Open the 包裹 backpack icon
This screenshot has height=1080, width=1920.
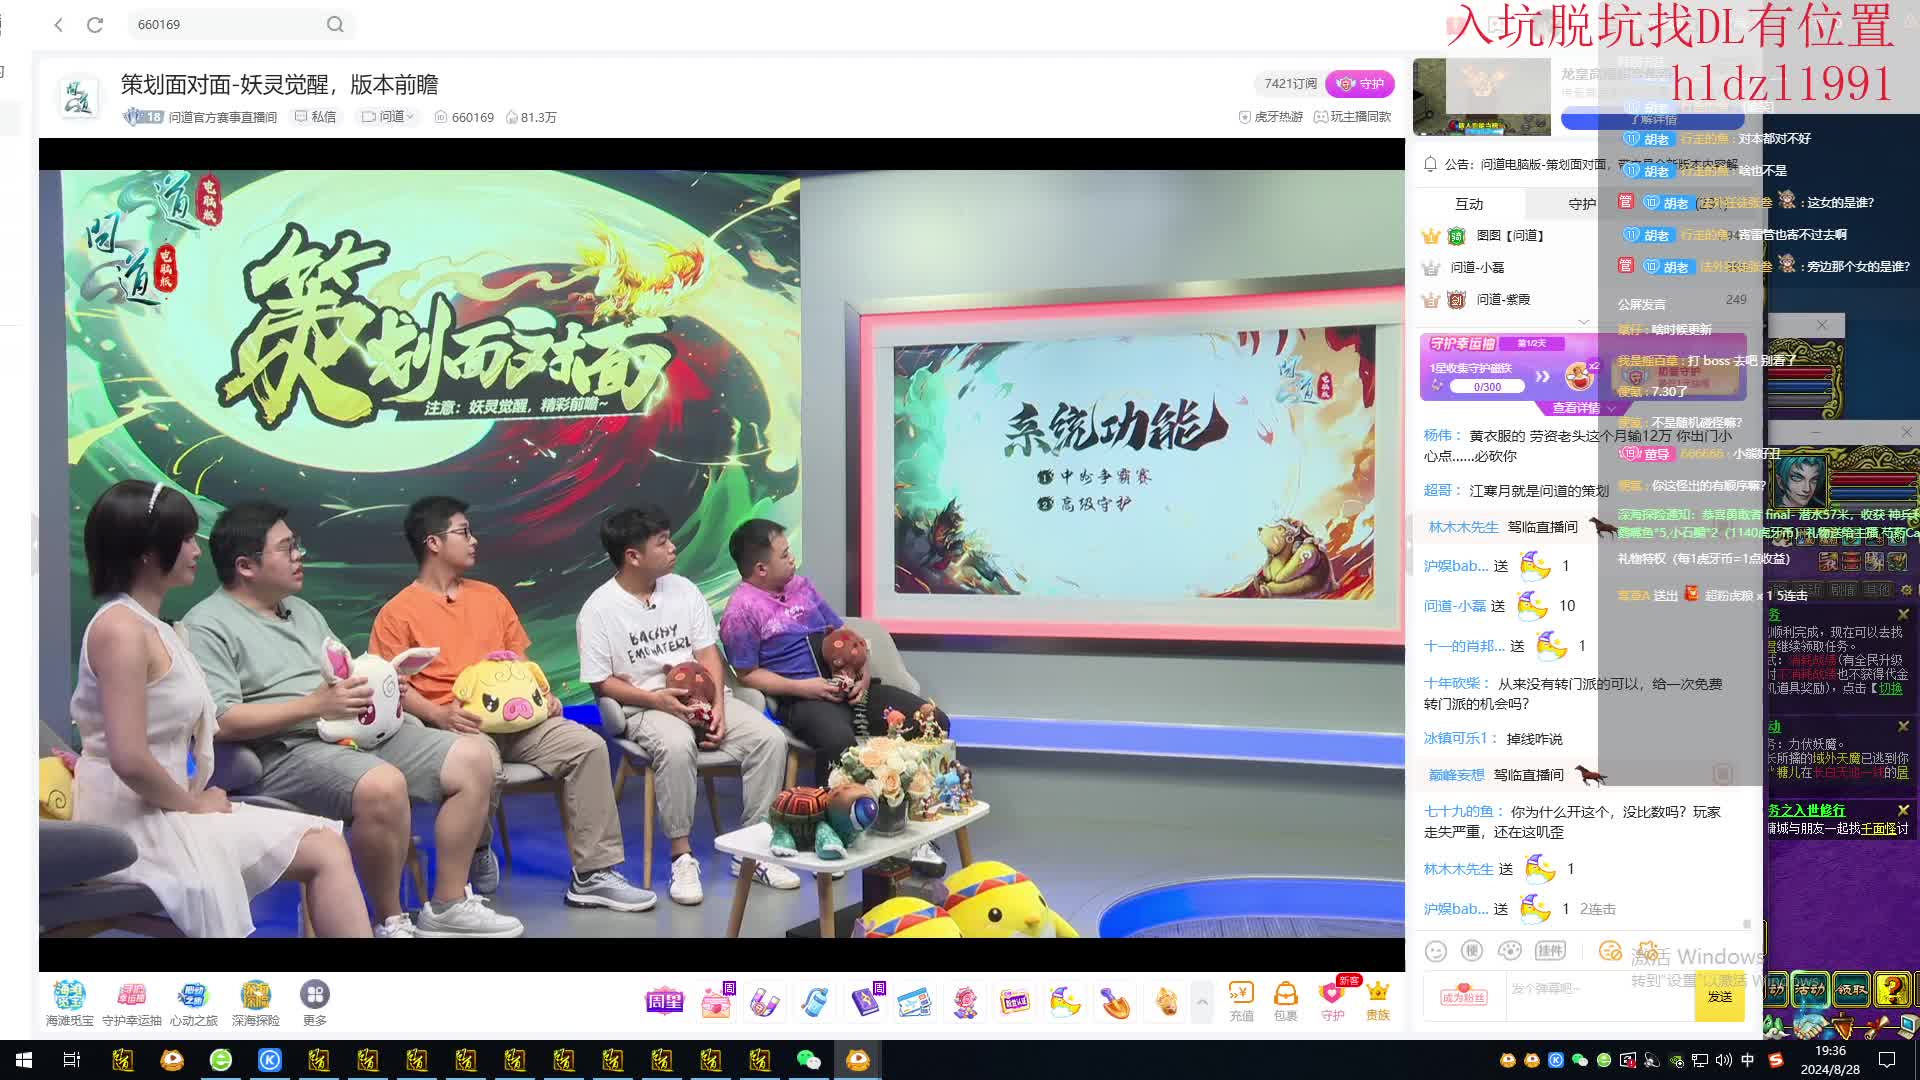[x=1285, y=1001]
